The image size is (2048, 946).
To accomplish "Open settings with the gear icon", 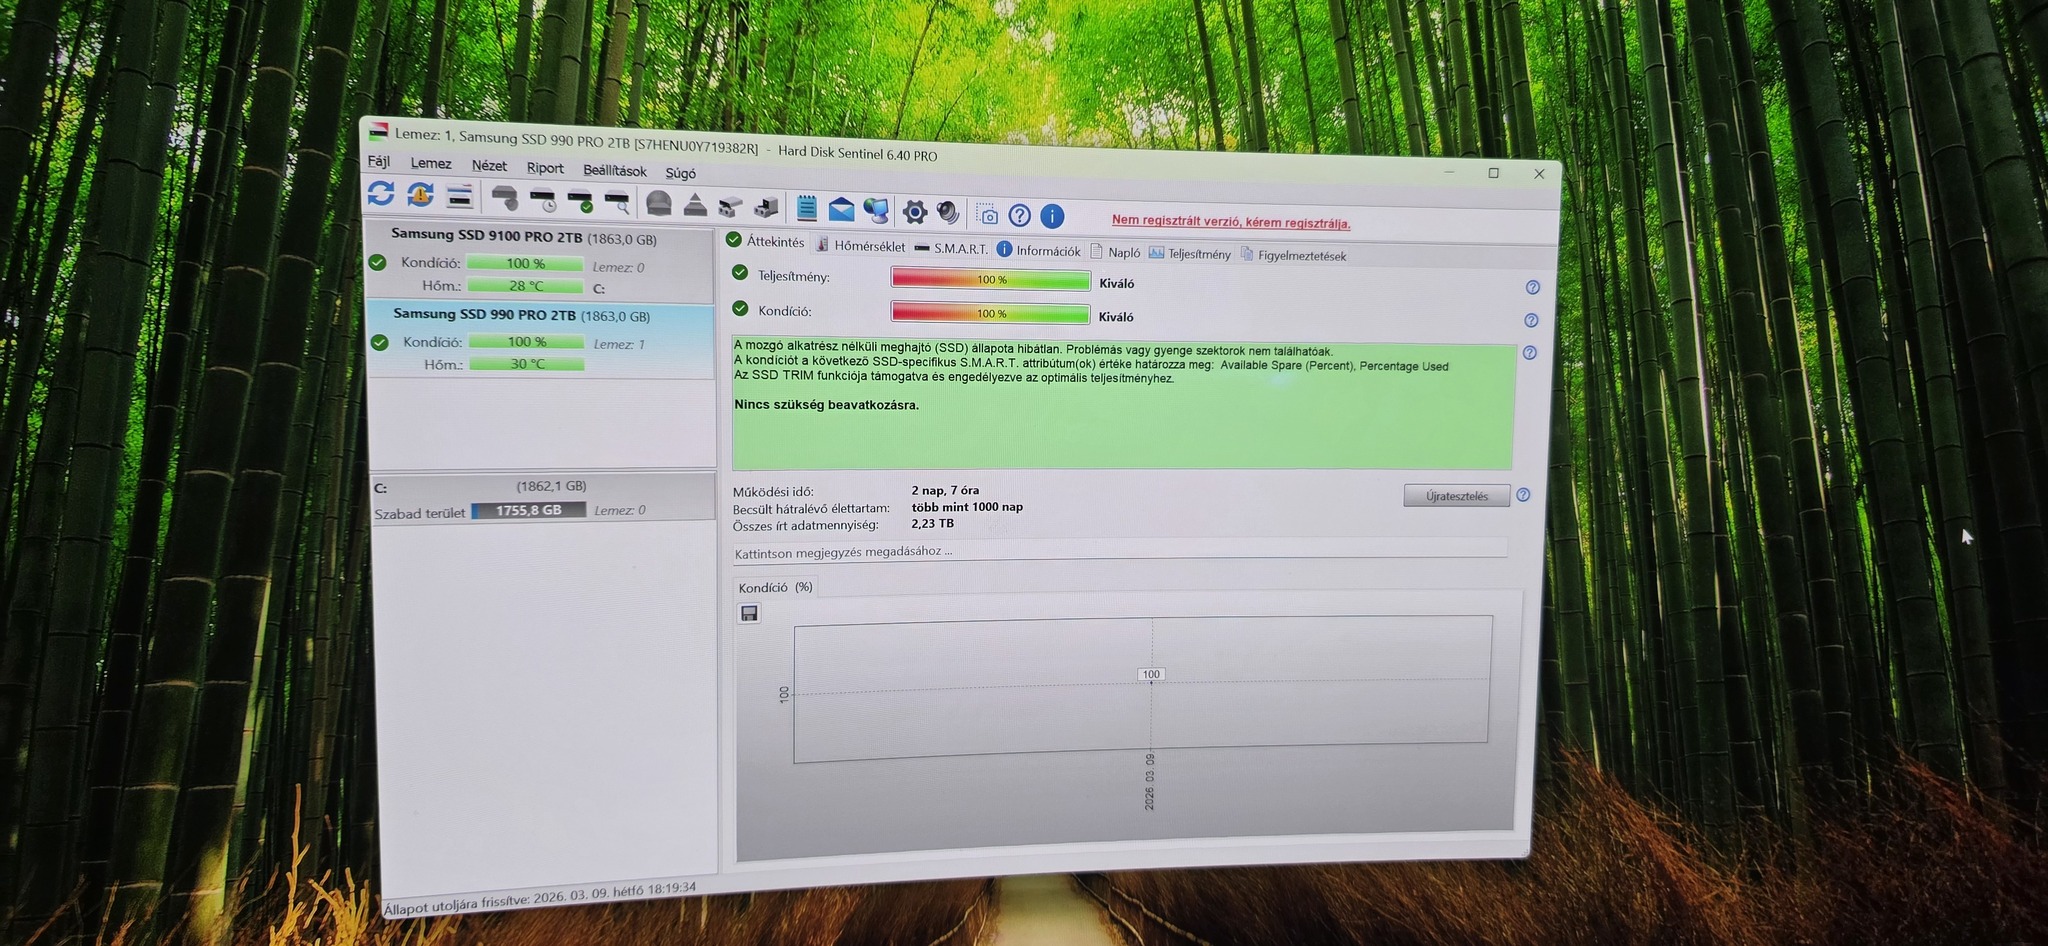I will (x=914, y=212).
